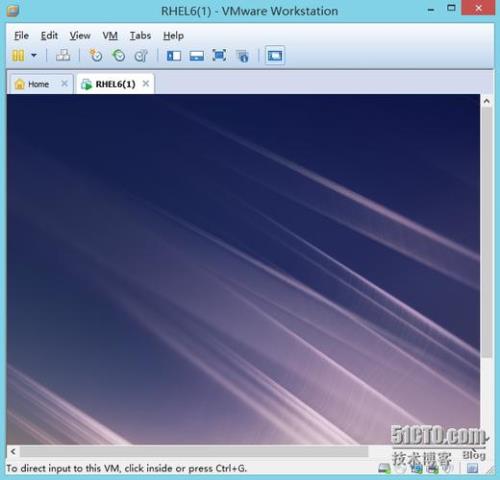The image size is (500, 480).
Task: Send Ctrl+Alt+Del using the keyboard keys icon
Action: point(63,55)
